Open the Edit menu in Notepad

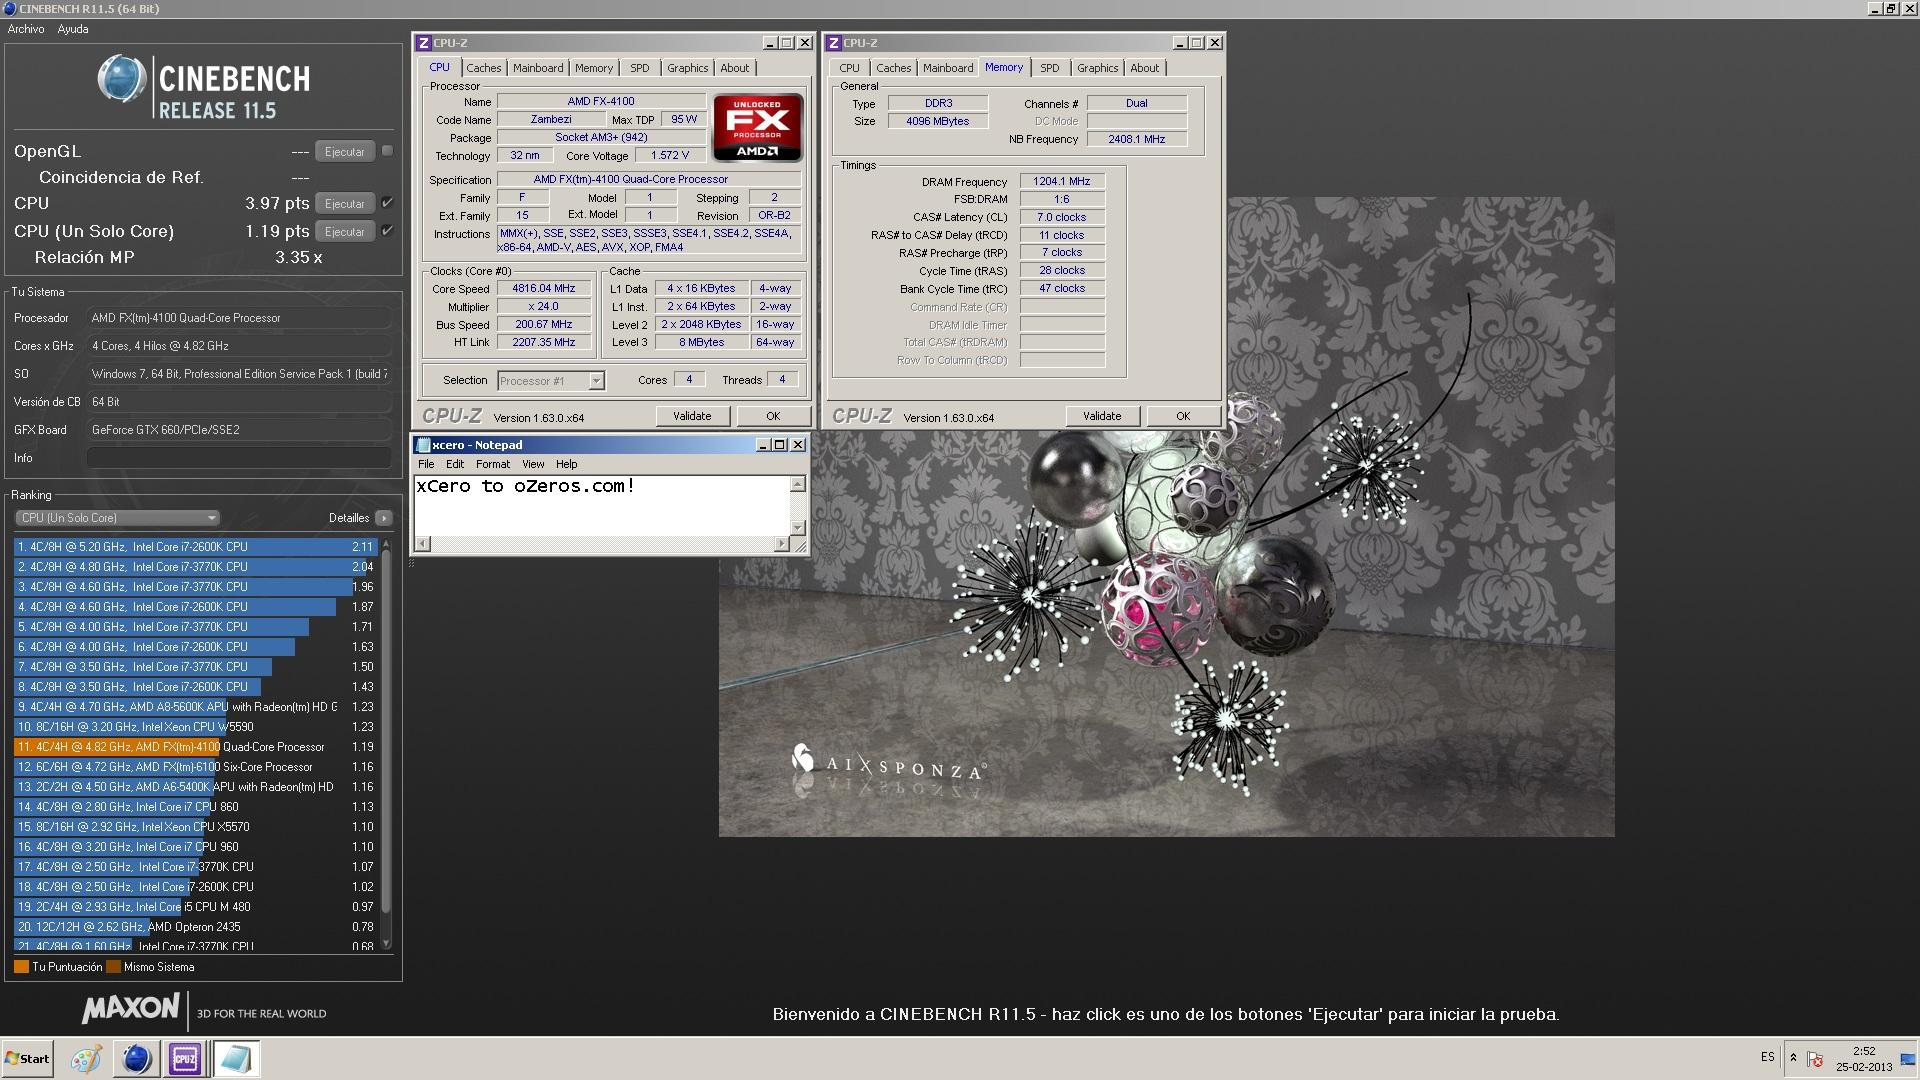[455, 464]
